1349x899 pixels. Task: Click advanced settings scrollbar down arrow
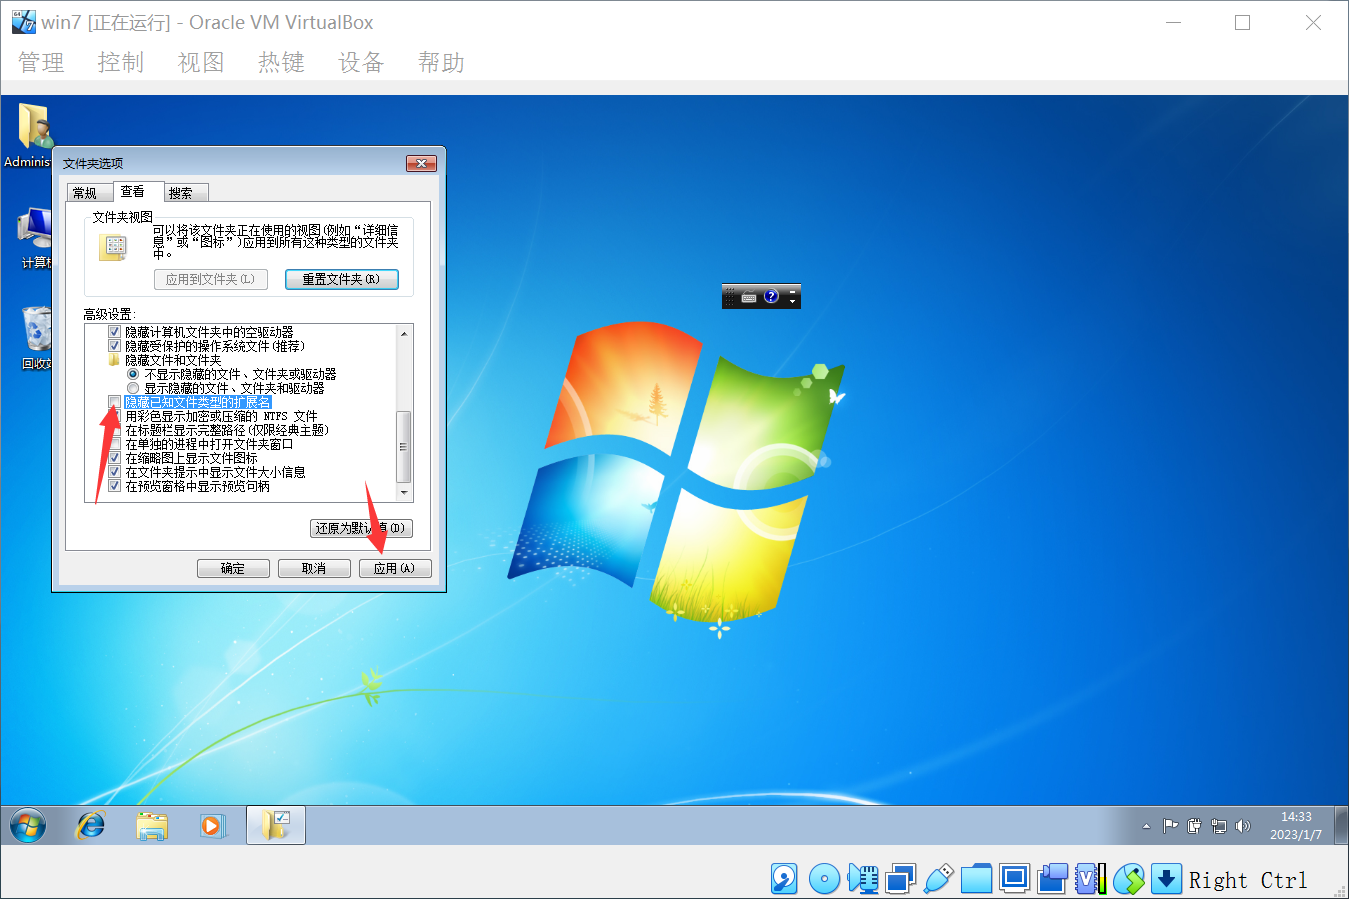pyautogui.click(x=404, y=493)
